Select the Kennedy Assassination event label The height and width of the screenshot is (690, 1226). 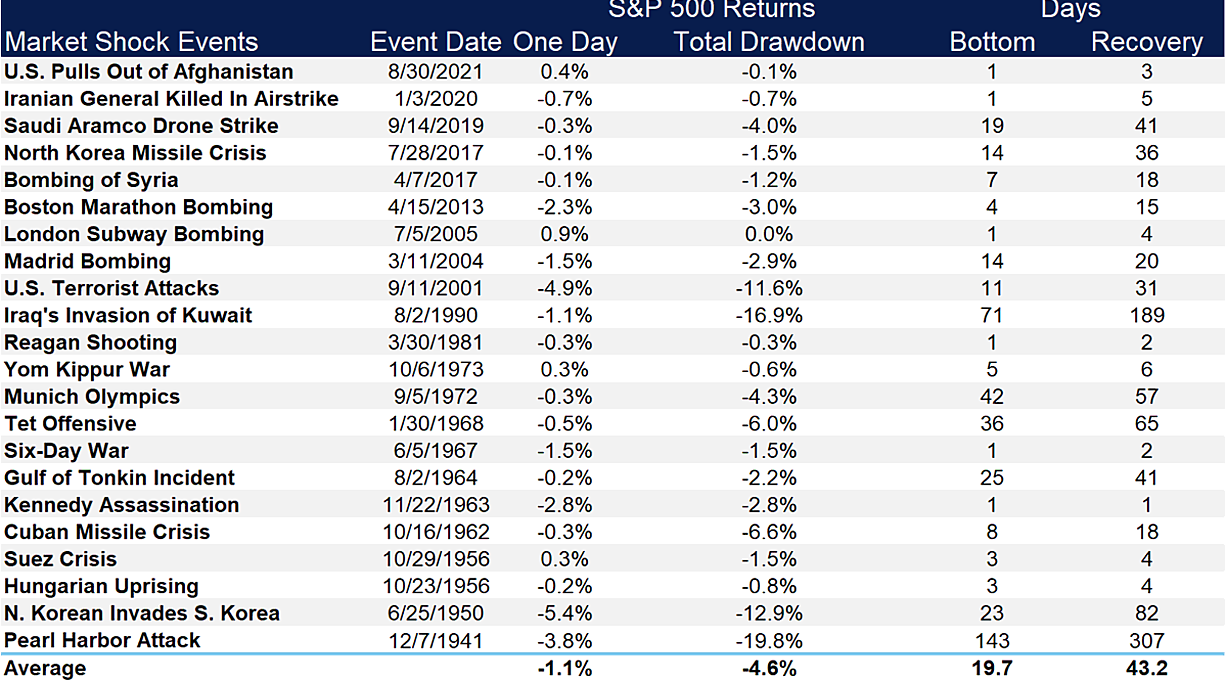pos(121,505)
